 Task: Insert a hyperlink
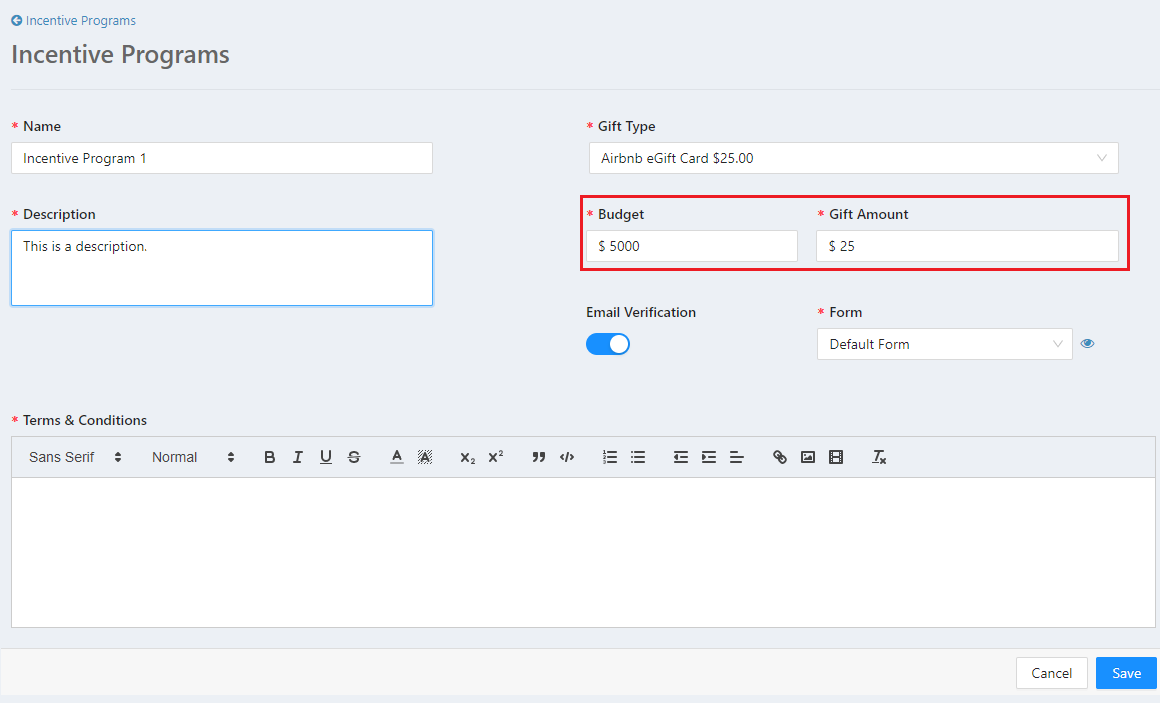coord(780,457)
